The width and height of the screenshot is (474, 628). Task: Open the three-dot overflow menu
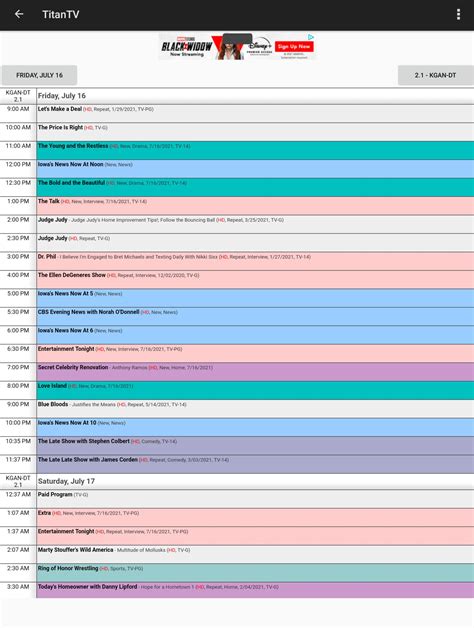coord(458,14)
